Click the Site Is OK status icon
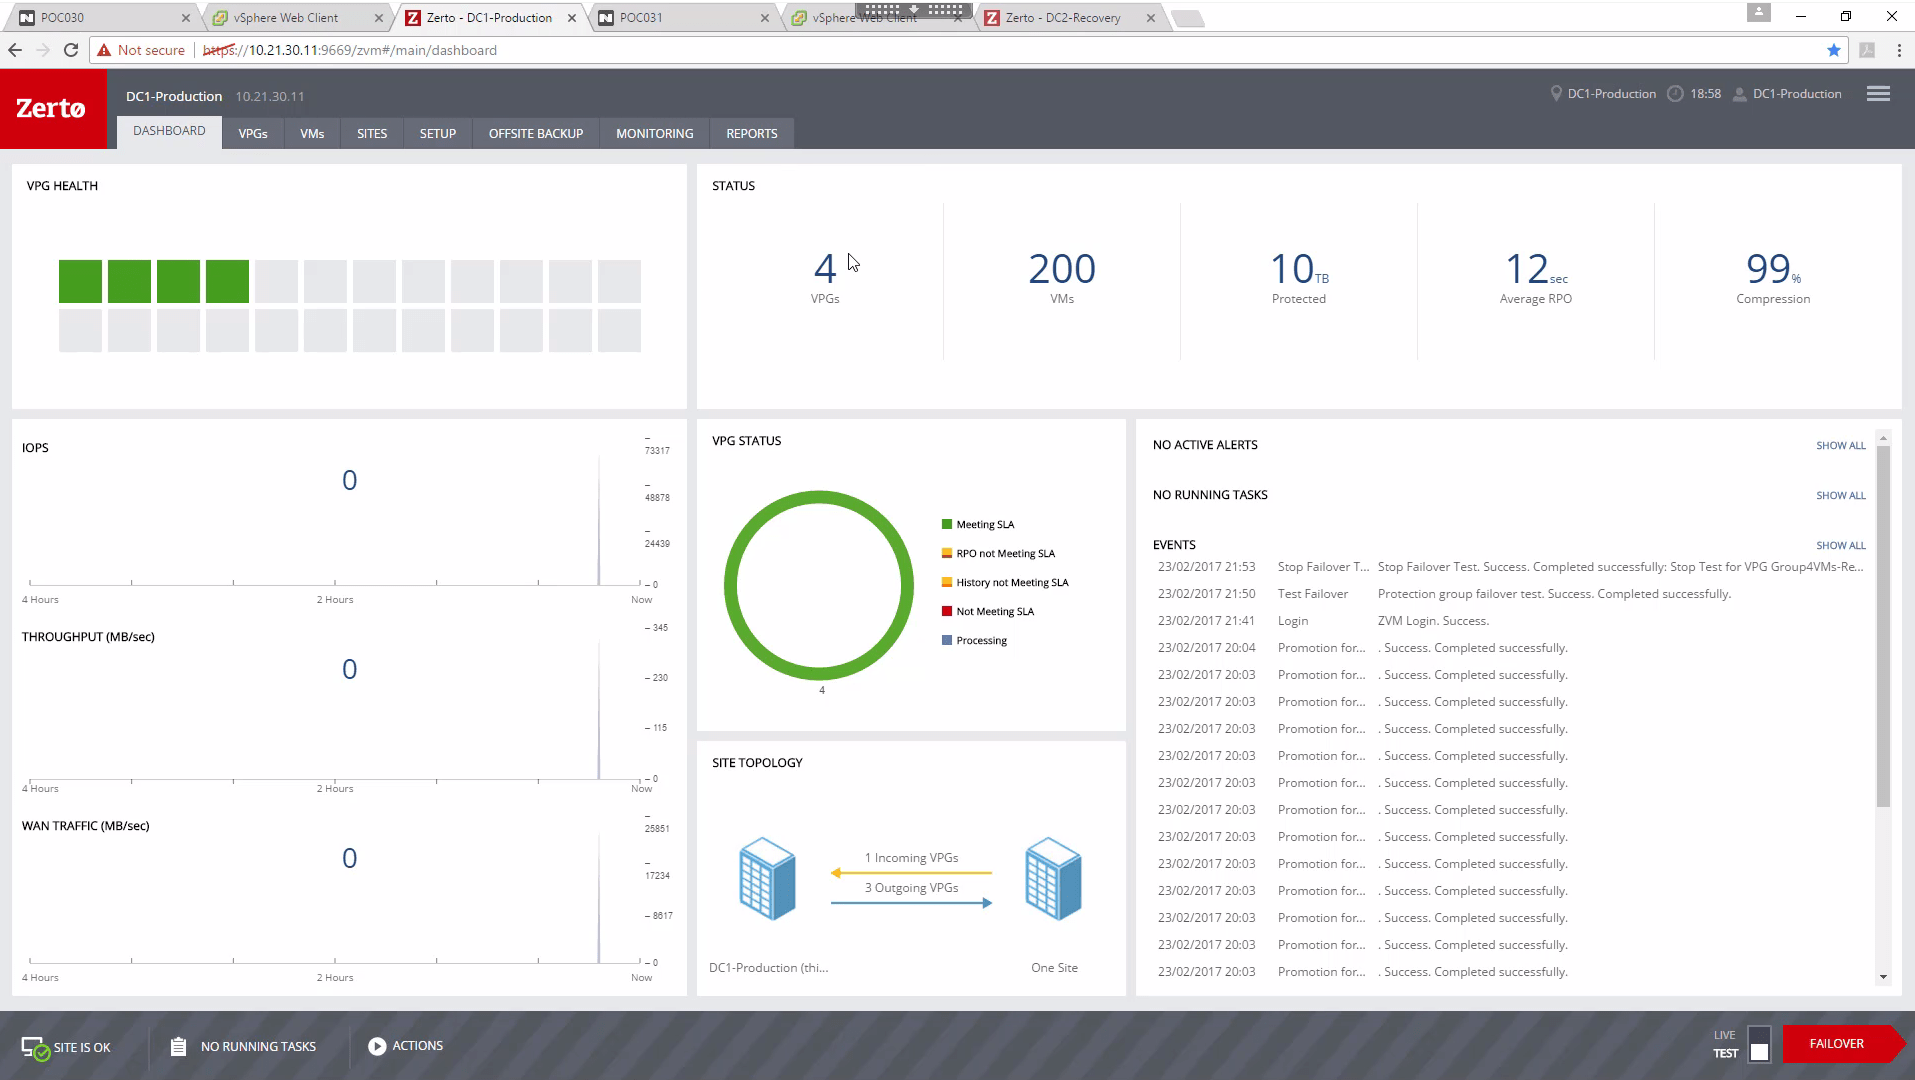Screen dimensions: 1915x1080 click(x=34, y=1047)
